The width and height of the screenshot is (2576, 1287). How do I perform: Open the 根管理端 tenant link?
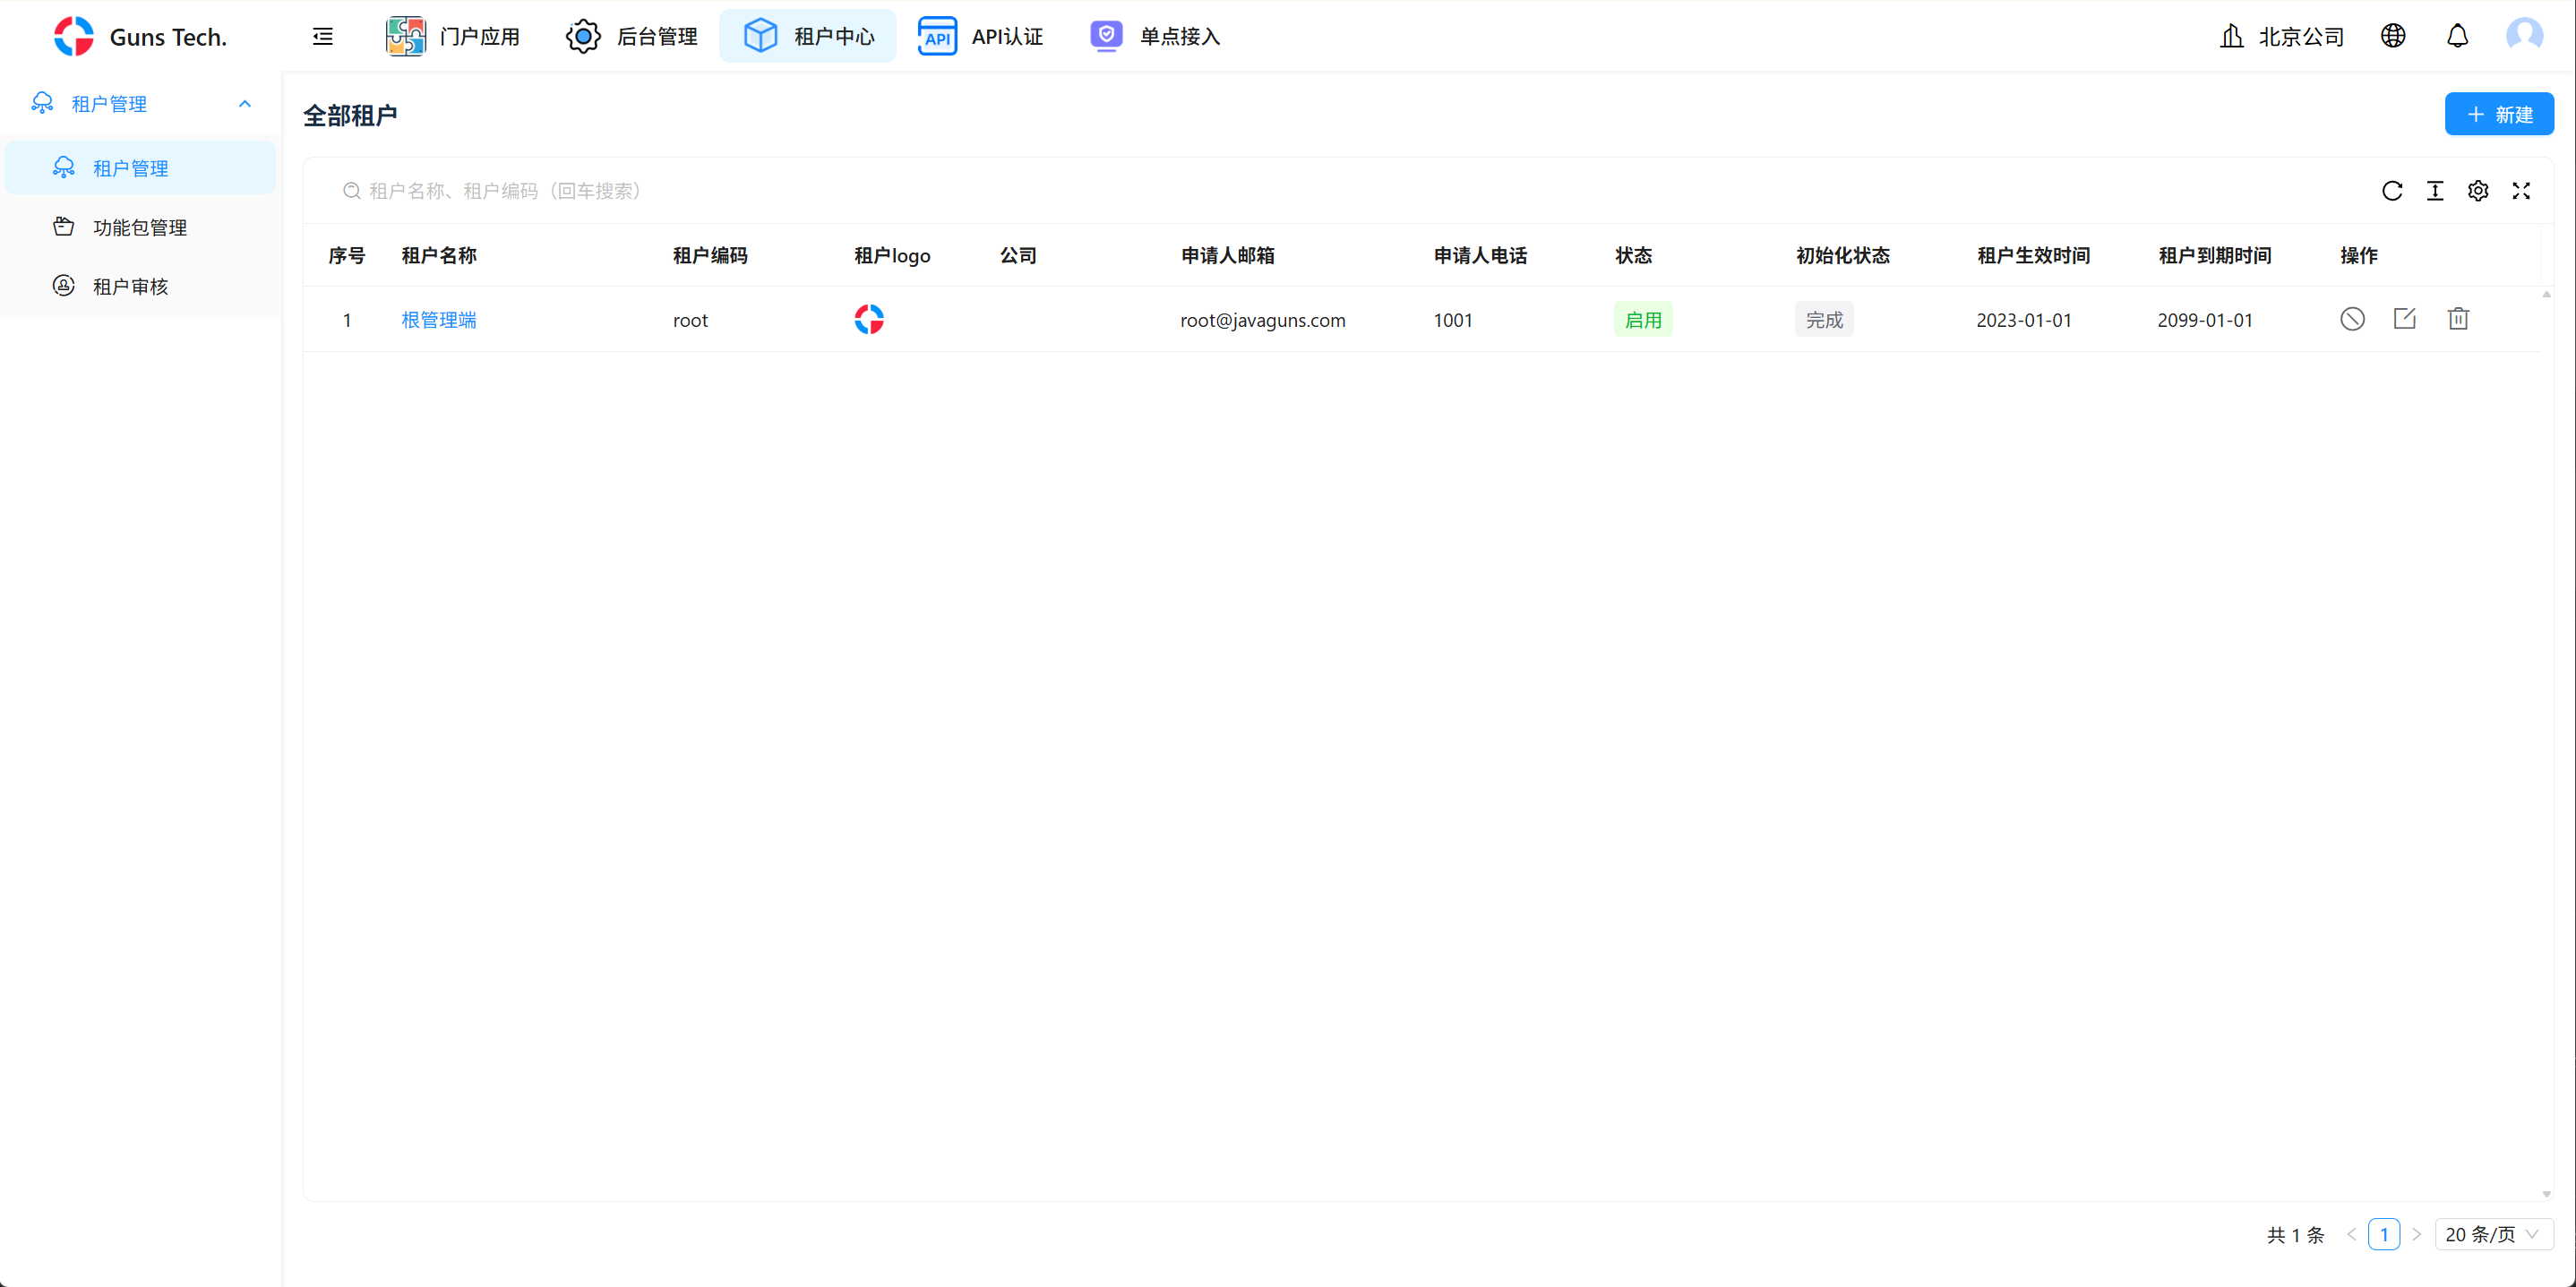coord(439,320)
